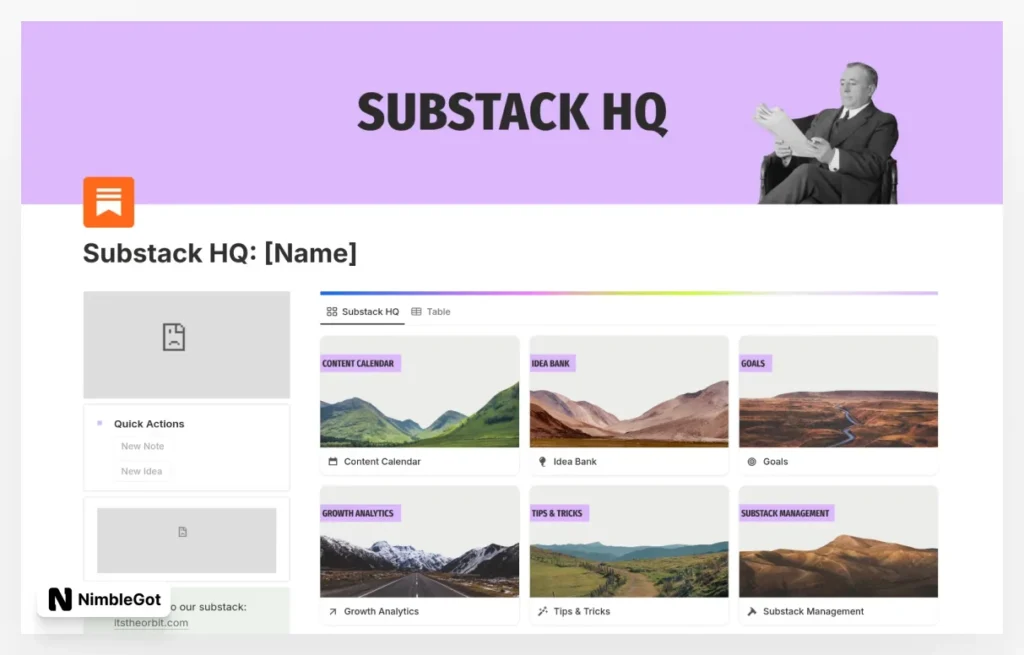Screen dimensions: 1024x655
Task: Click the orange Substack bookmark page icon
Action: (x=108, y=202)
